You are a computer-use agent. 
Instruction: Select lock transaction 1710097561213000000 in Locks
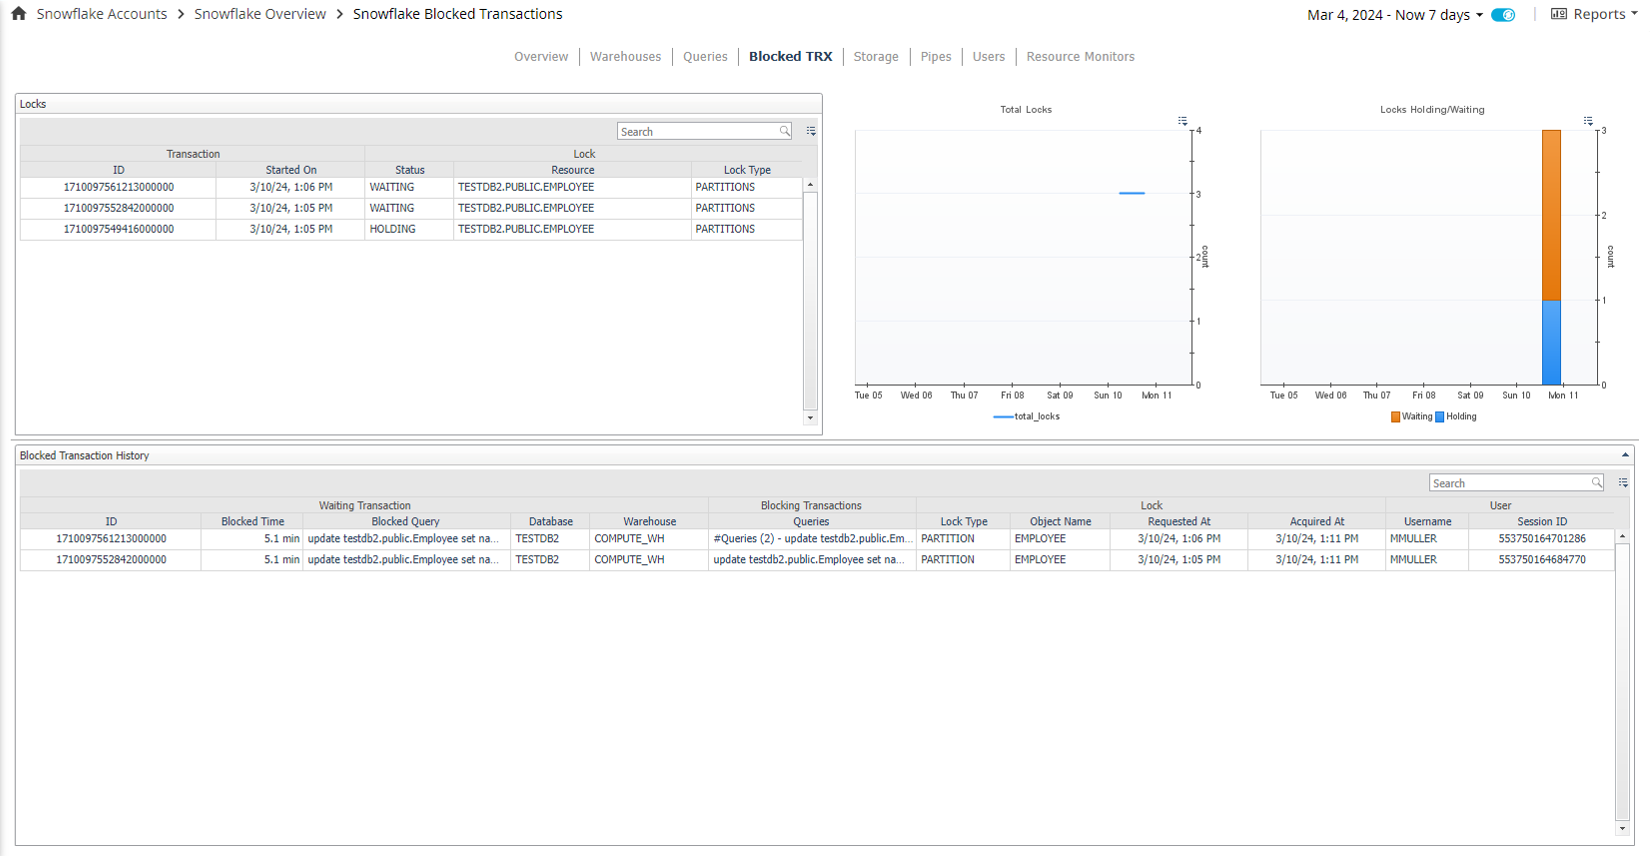119,187
